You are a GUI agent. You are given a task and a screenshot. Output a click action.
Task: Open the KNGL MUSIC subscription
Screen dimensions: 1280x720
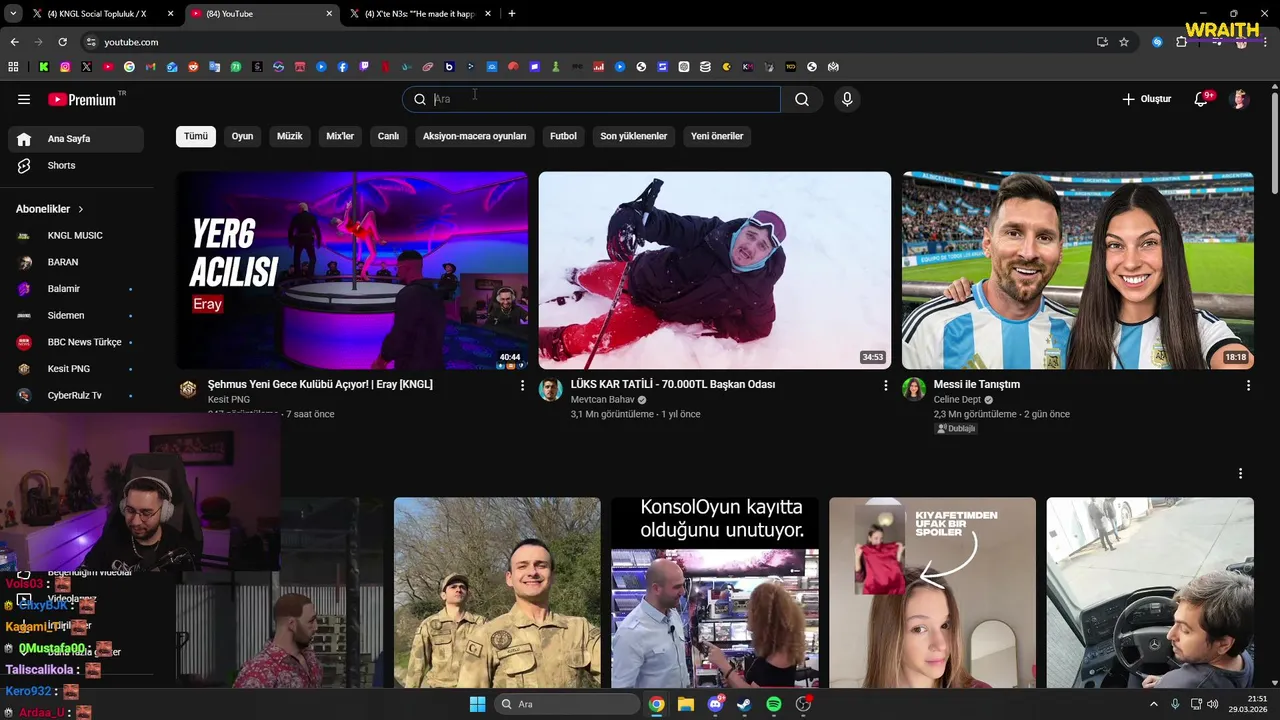coord(76,235)
